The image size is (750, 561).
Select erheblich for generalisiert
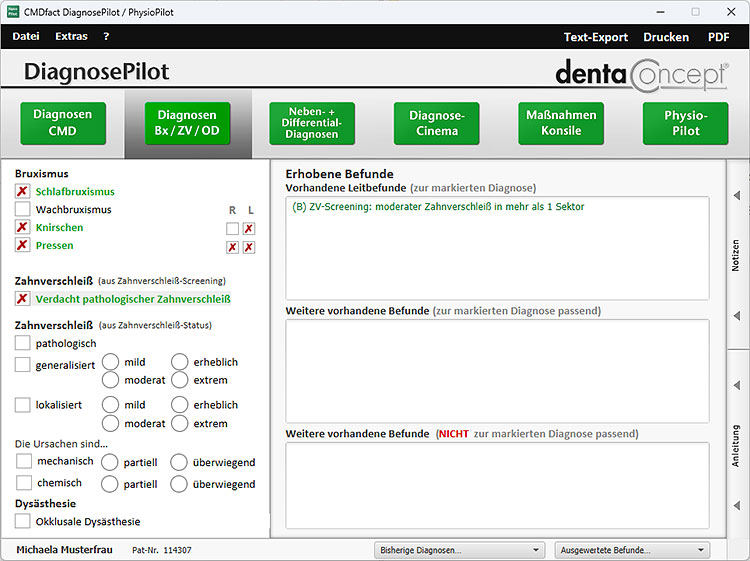pyautogui.click(x=179, y=362)
